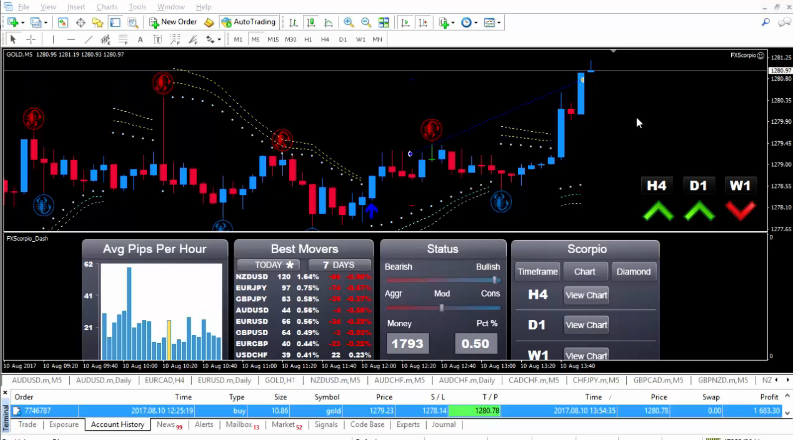Switch chart to M15 timeframe

point(273,39)
